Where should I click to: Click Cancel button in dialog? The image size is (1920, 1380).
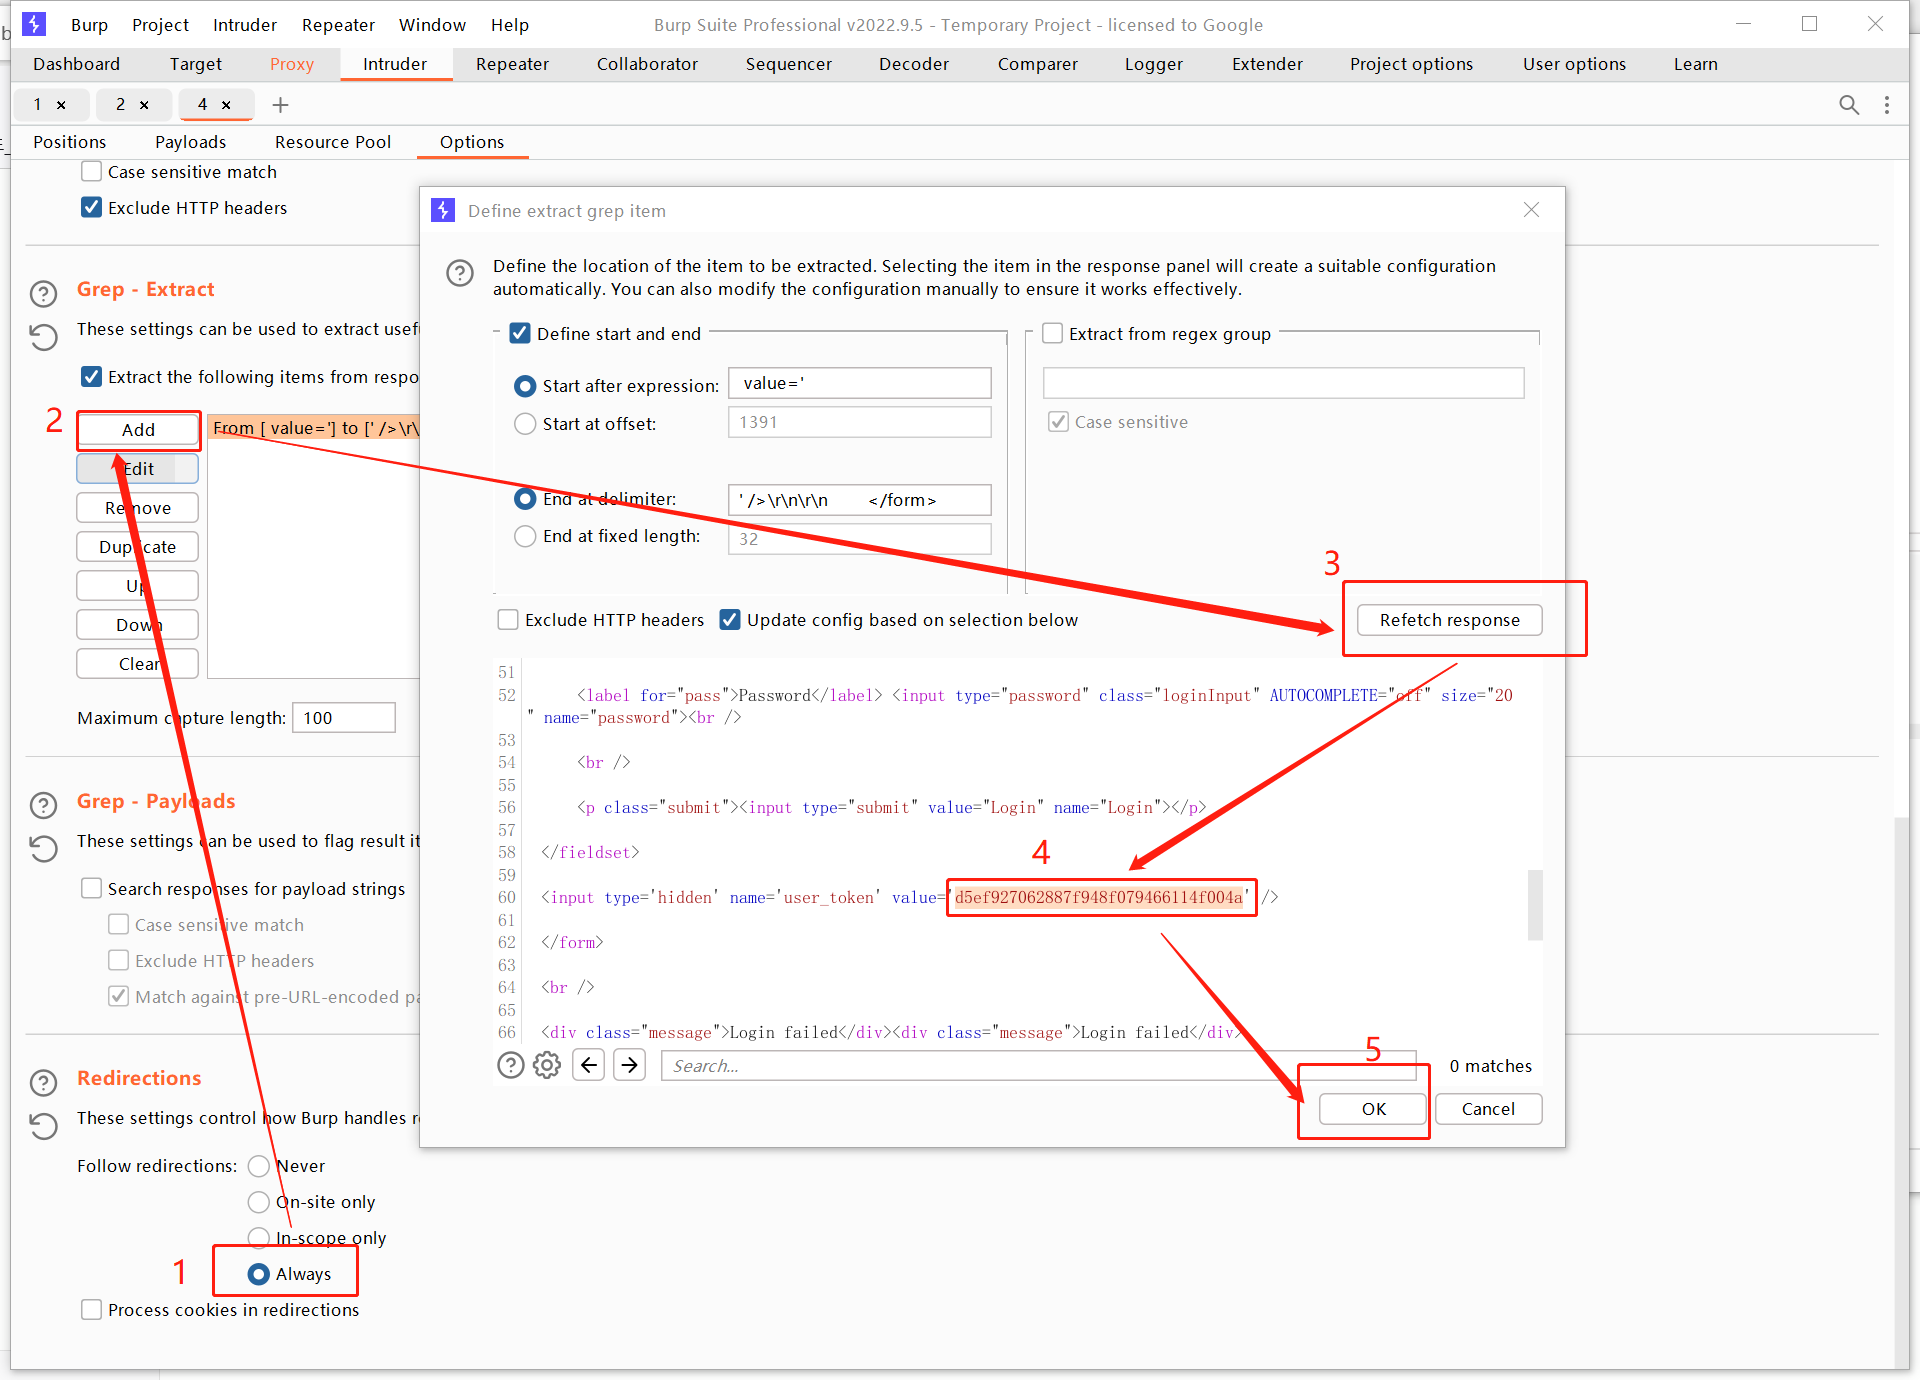point(1488,1109)
